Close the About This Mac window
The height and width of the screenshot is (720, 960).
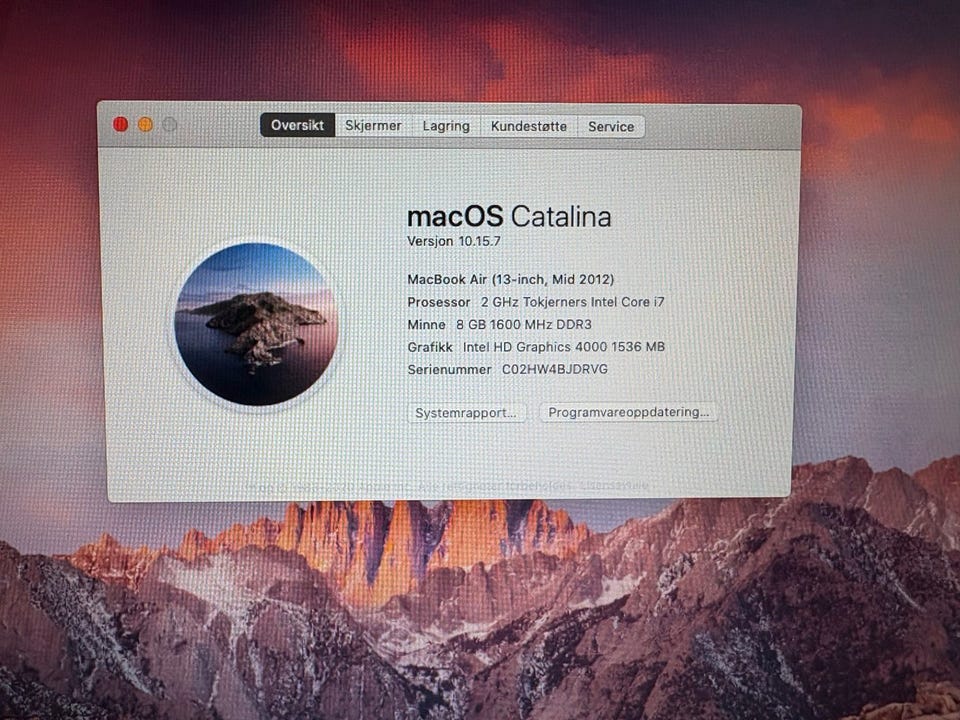point(121,124)
